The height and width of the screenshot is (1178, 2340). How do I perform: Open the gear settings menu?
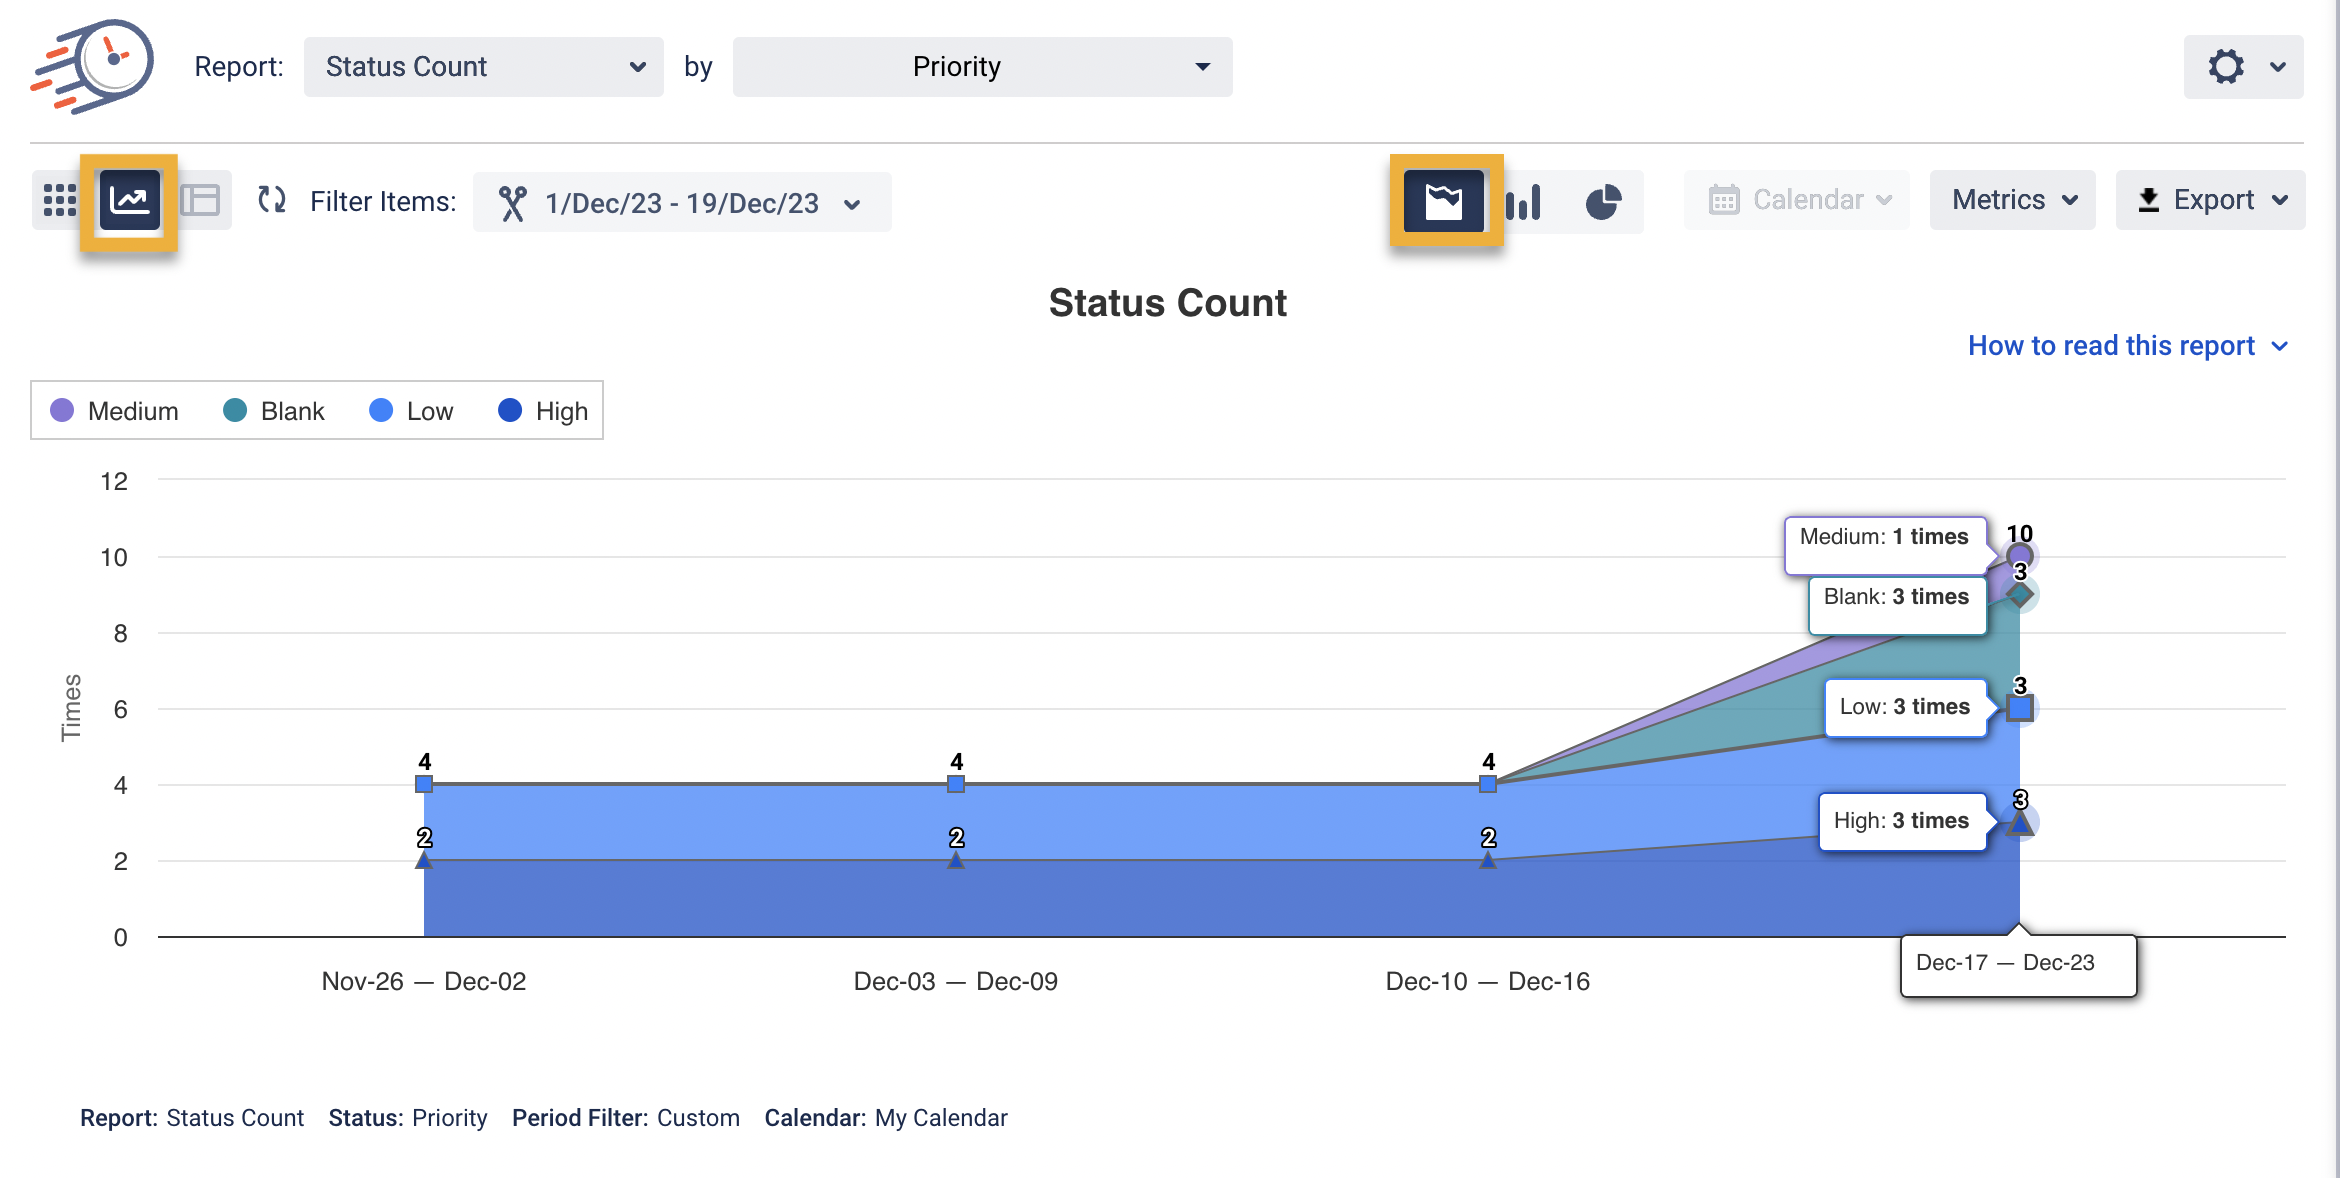click(2243, 67)
